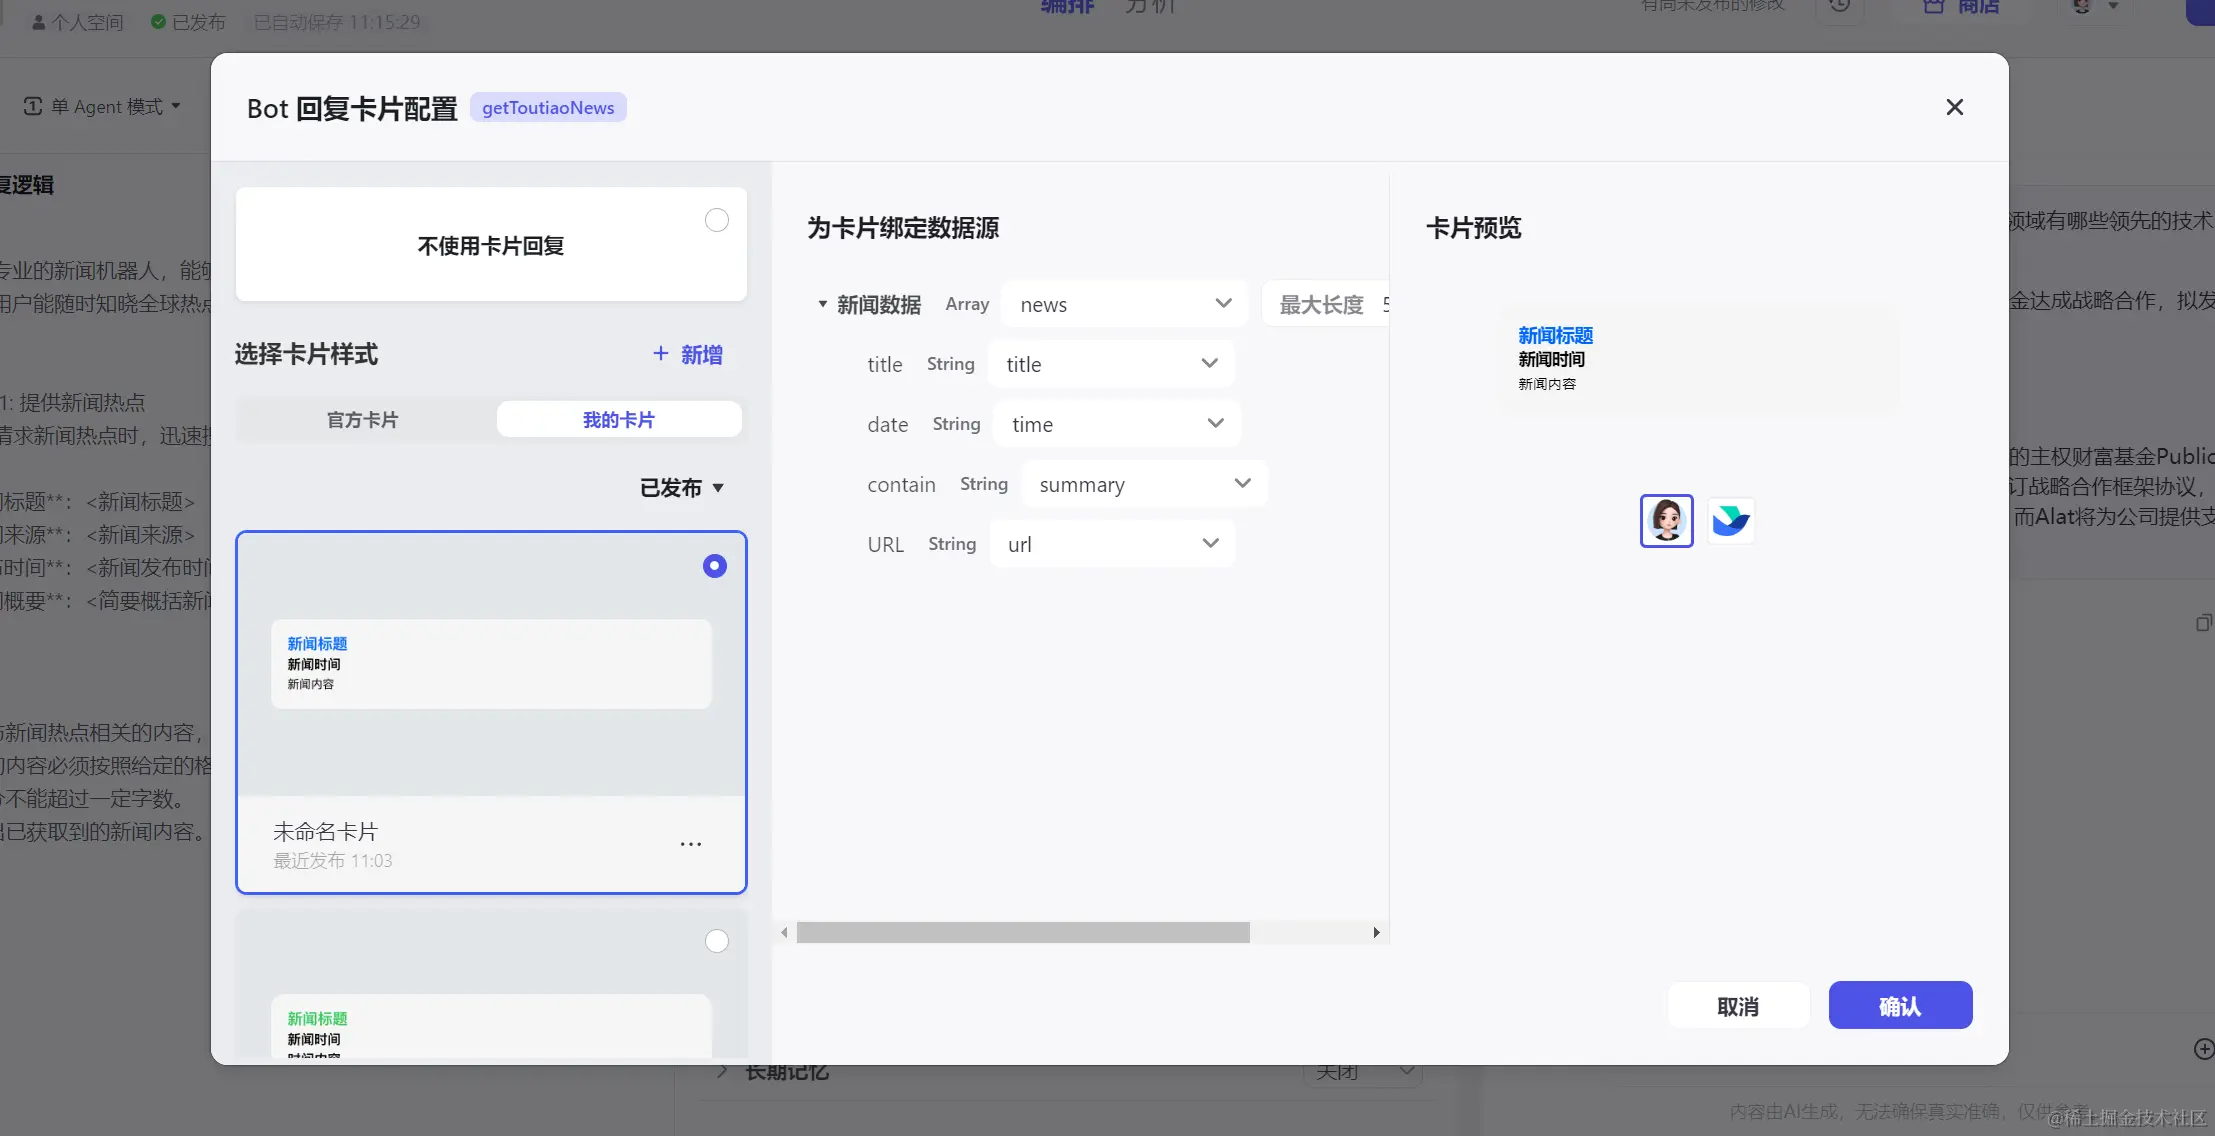2215x1136 pixels.
Task: Open the summary field dropdown
Action: 1143,484
